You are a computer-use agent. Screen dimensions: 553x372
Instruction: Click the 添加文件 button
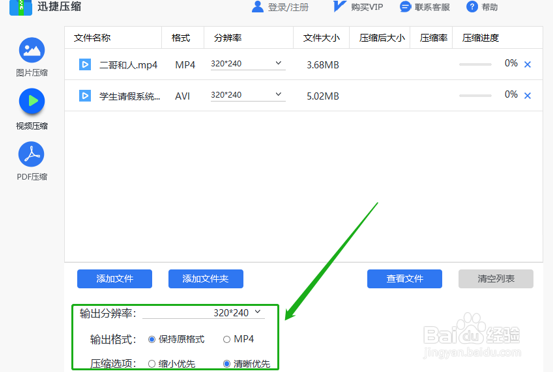point(115,279)
